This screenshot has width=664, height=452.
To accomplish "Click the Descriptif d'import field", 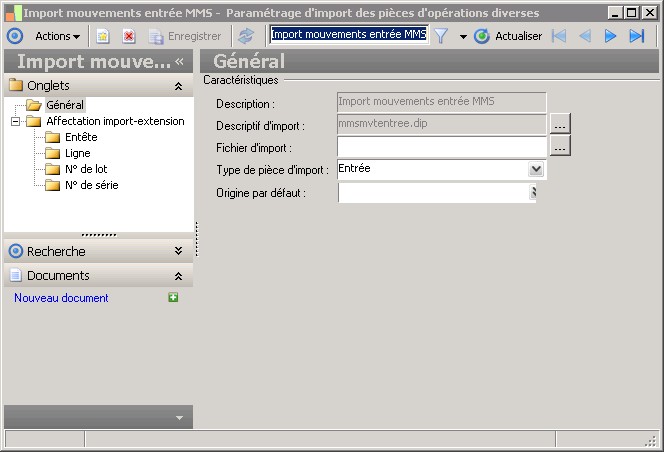I will click(x=442, y=124).
